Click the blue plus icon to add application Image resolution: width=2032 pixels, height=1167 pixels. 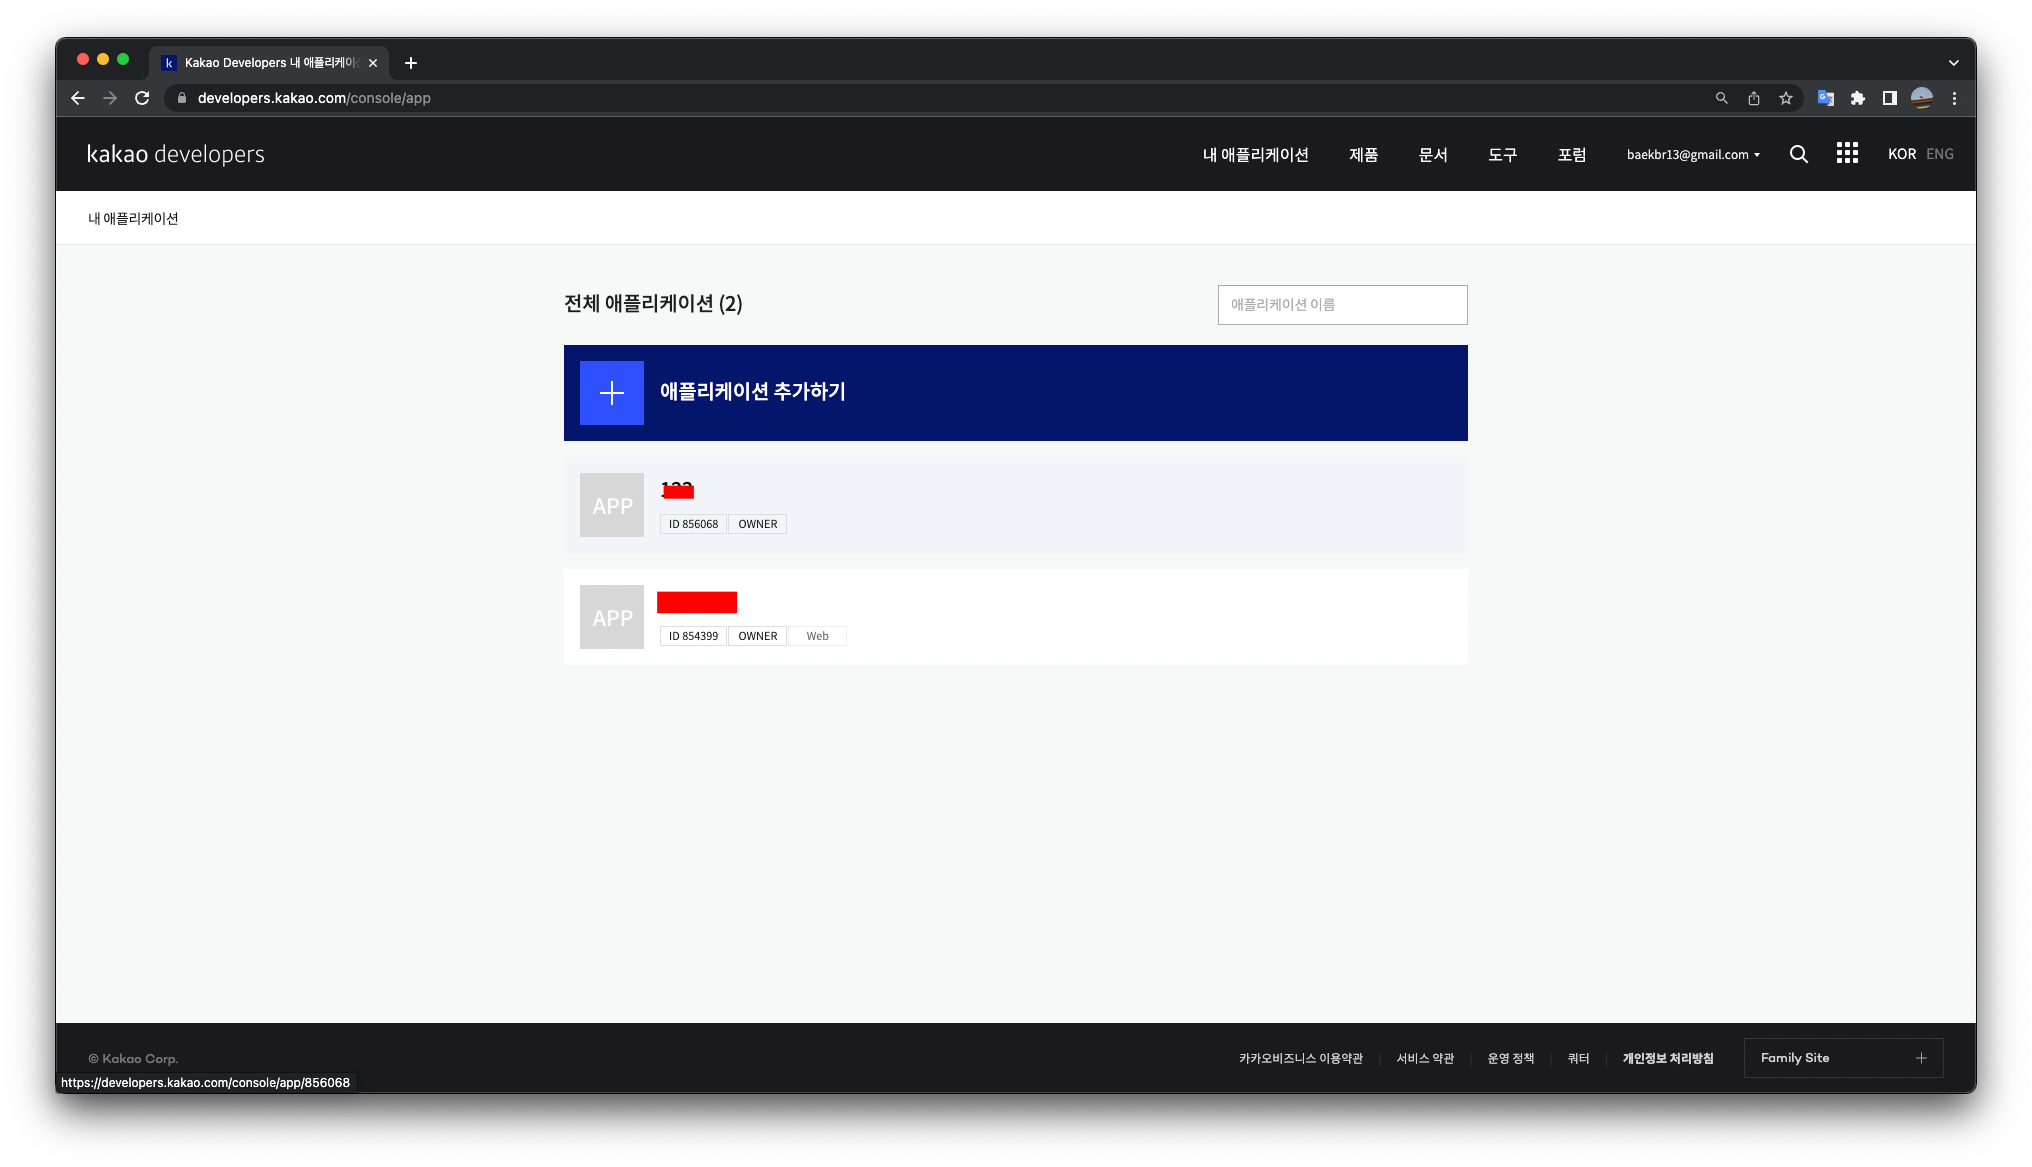[612, 393]
